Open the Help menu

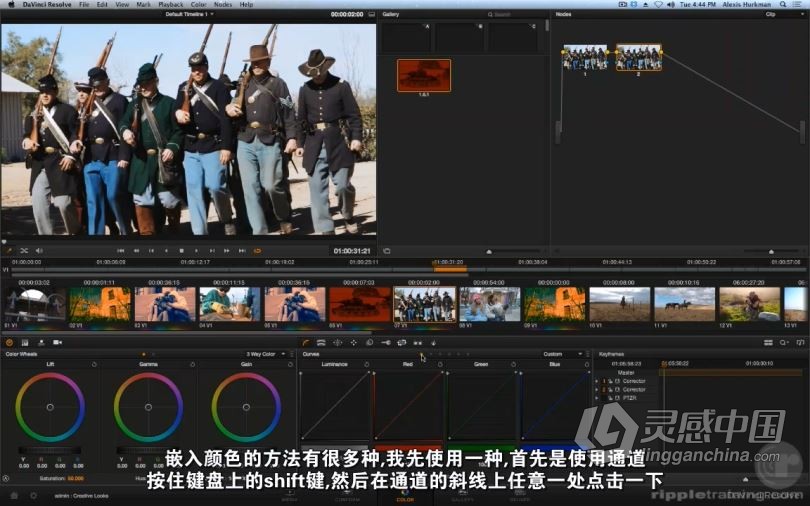246,4
